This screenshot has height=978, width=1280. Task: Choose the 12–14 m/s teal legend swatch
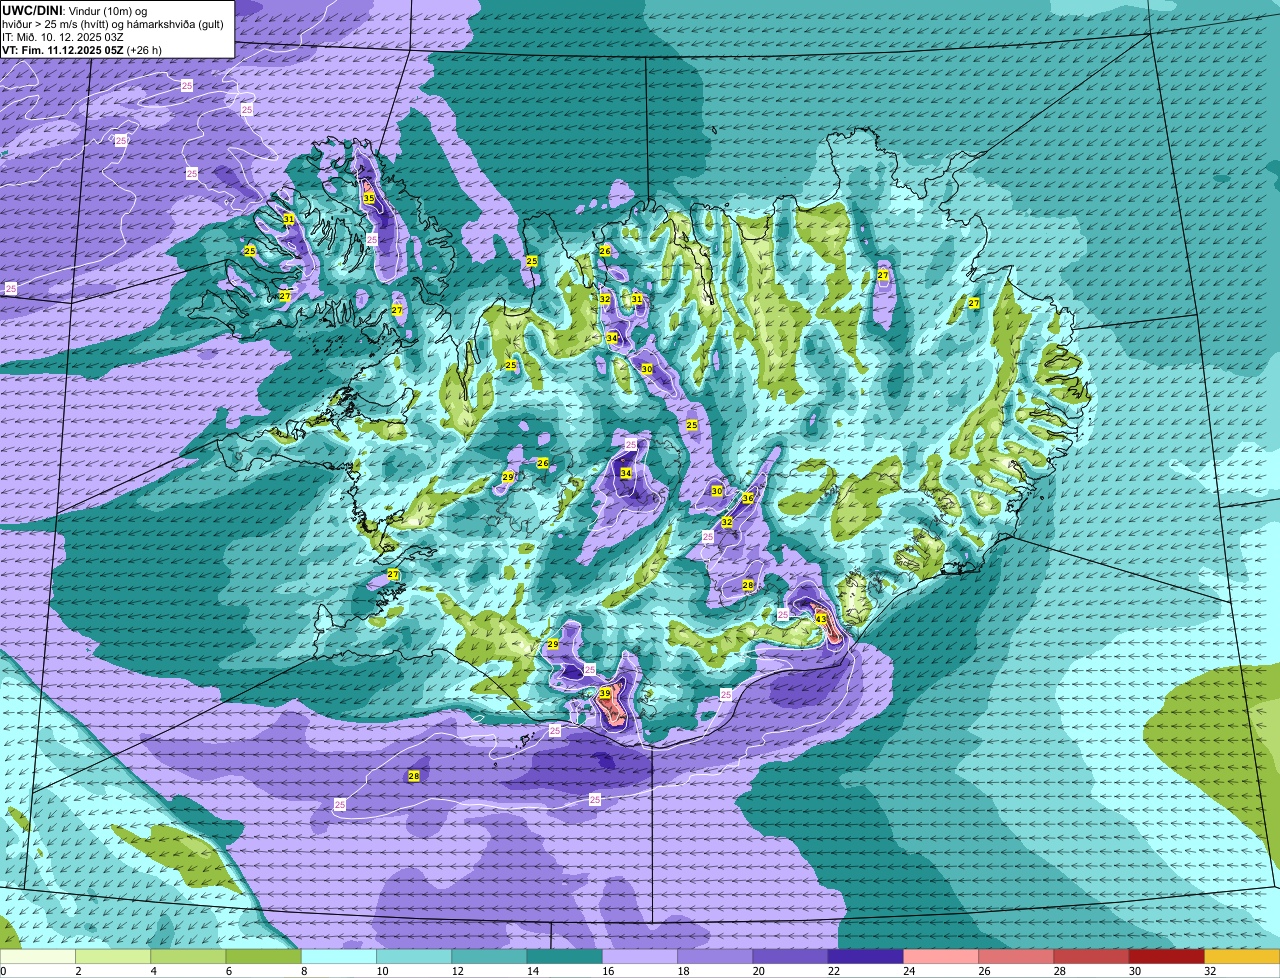(490, 956)
